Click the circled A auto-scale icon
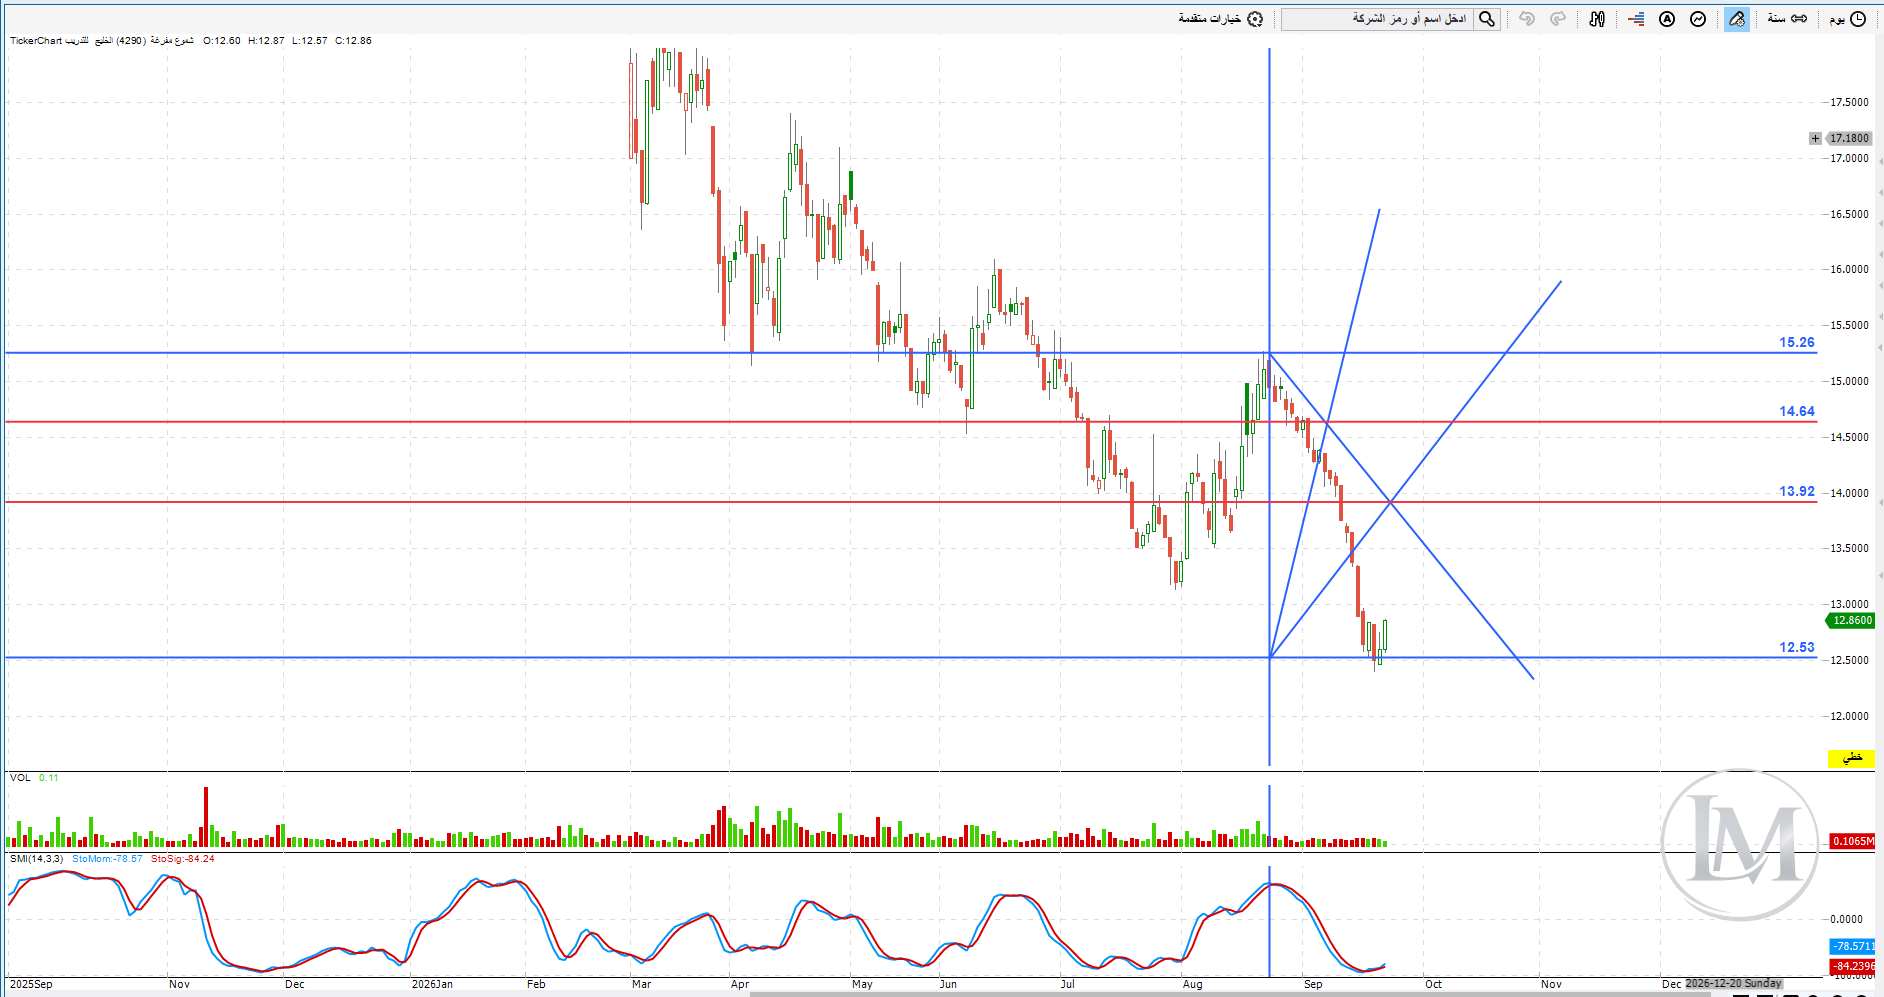The height and width of the screenshot is (997, 1884). pyautogui.click(x=1667, y=19)
